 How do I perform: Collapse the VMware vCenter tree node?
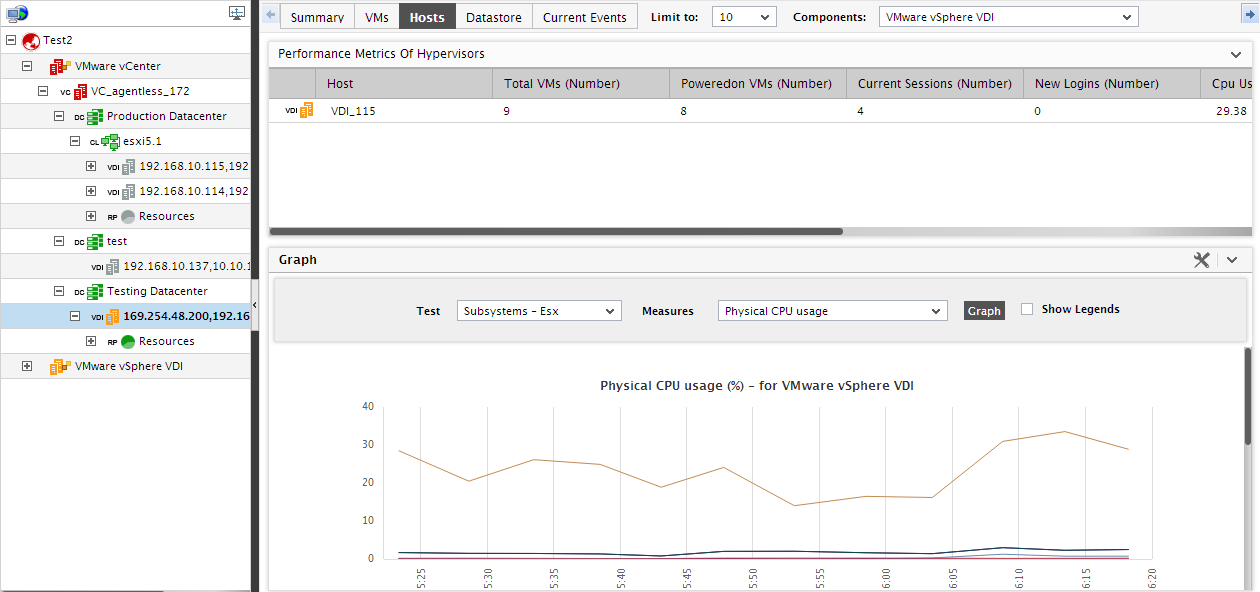tap(27, 66)
